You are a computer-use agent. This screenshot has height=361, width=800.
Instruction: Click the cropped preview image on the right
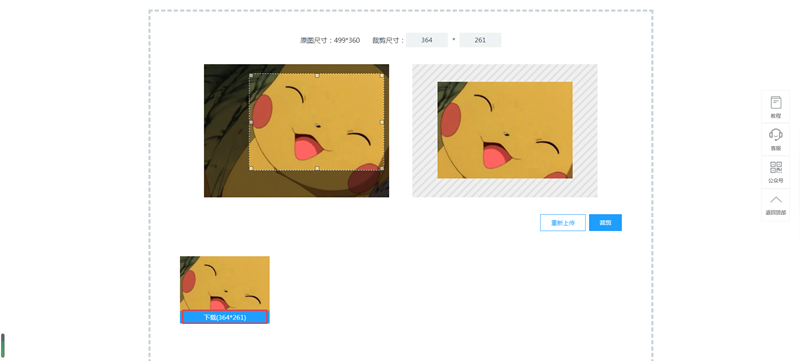[x=505, y=130]
